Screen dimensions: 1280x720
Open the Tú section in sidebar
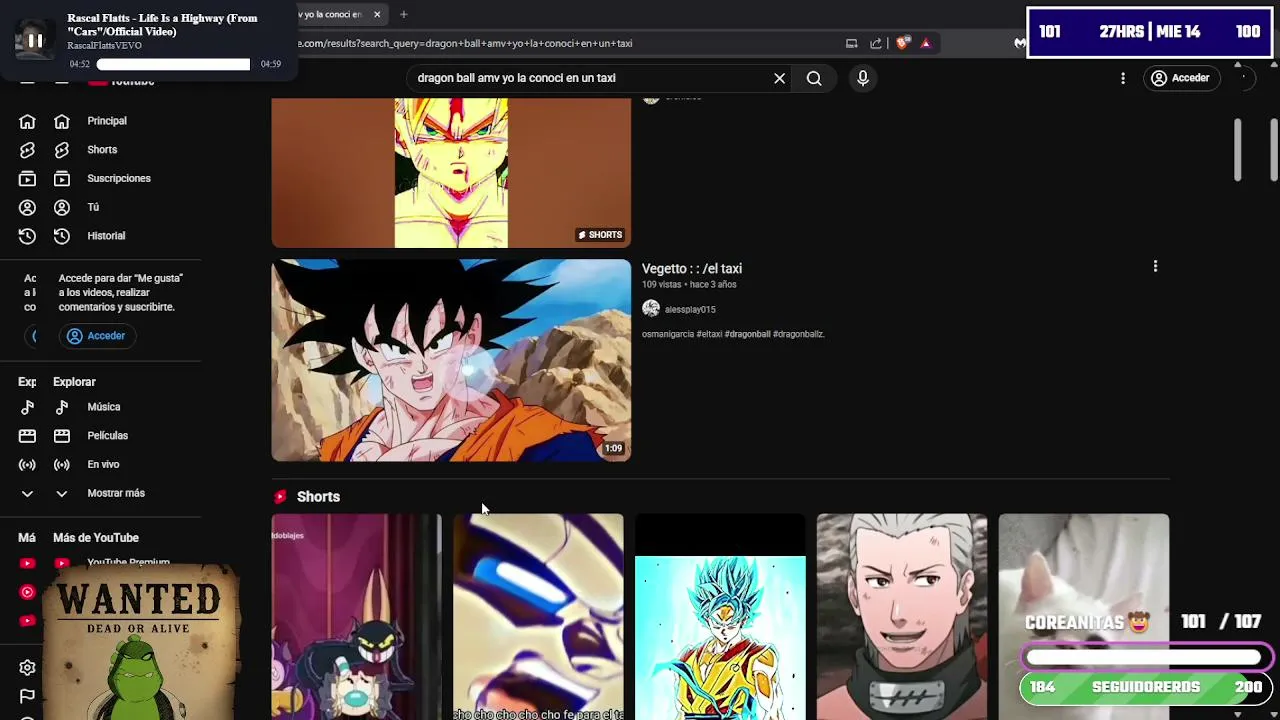click(93, 207)
